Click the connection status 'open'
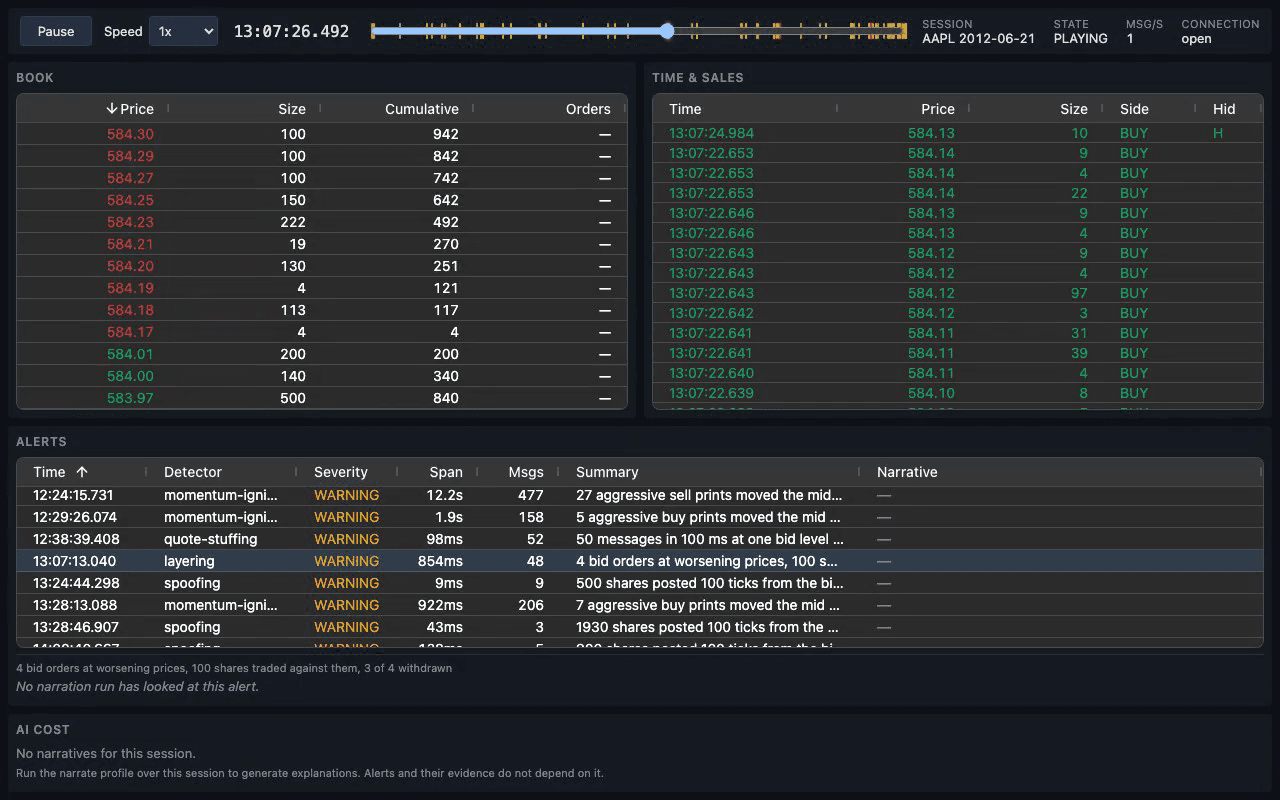Screen dimensions: 1280x800 (x=1196, y=39)
